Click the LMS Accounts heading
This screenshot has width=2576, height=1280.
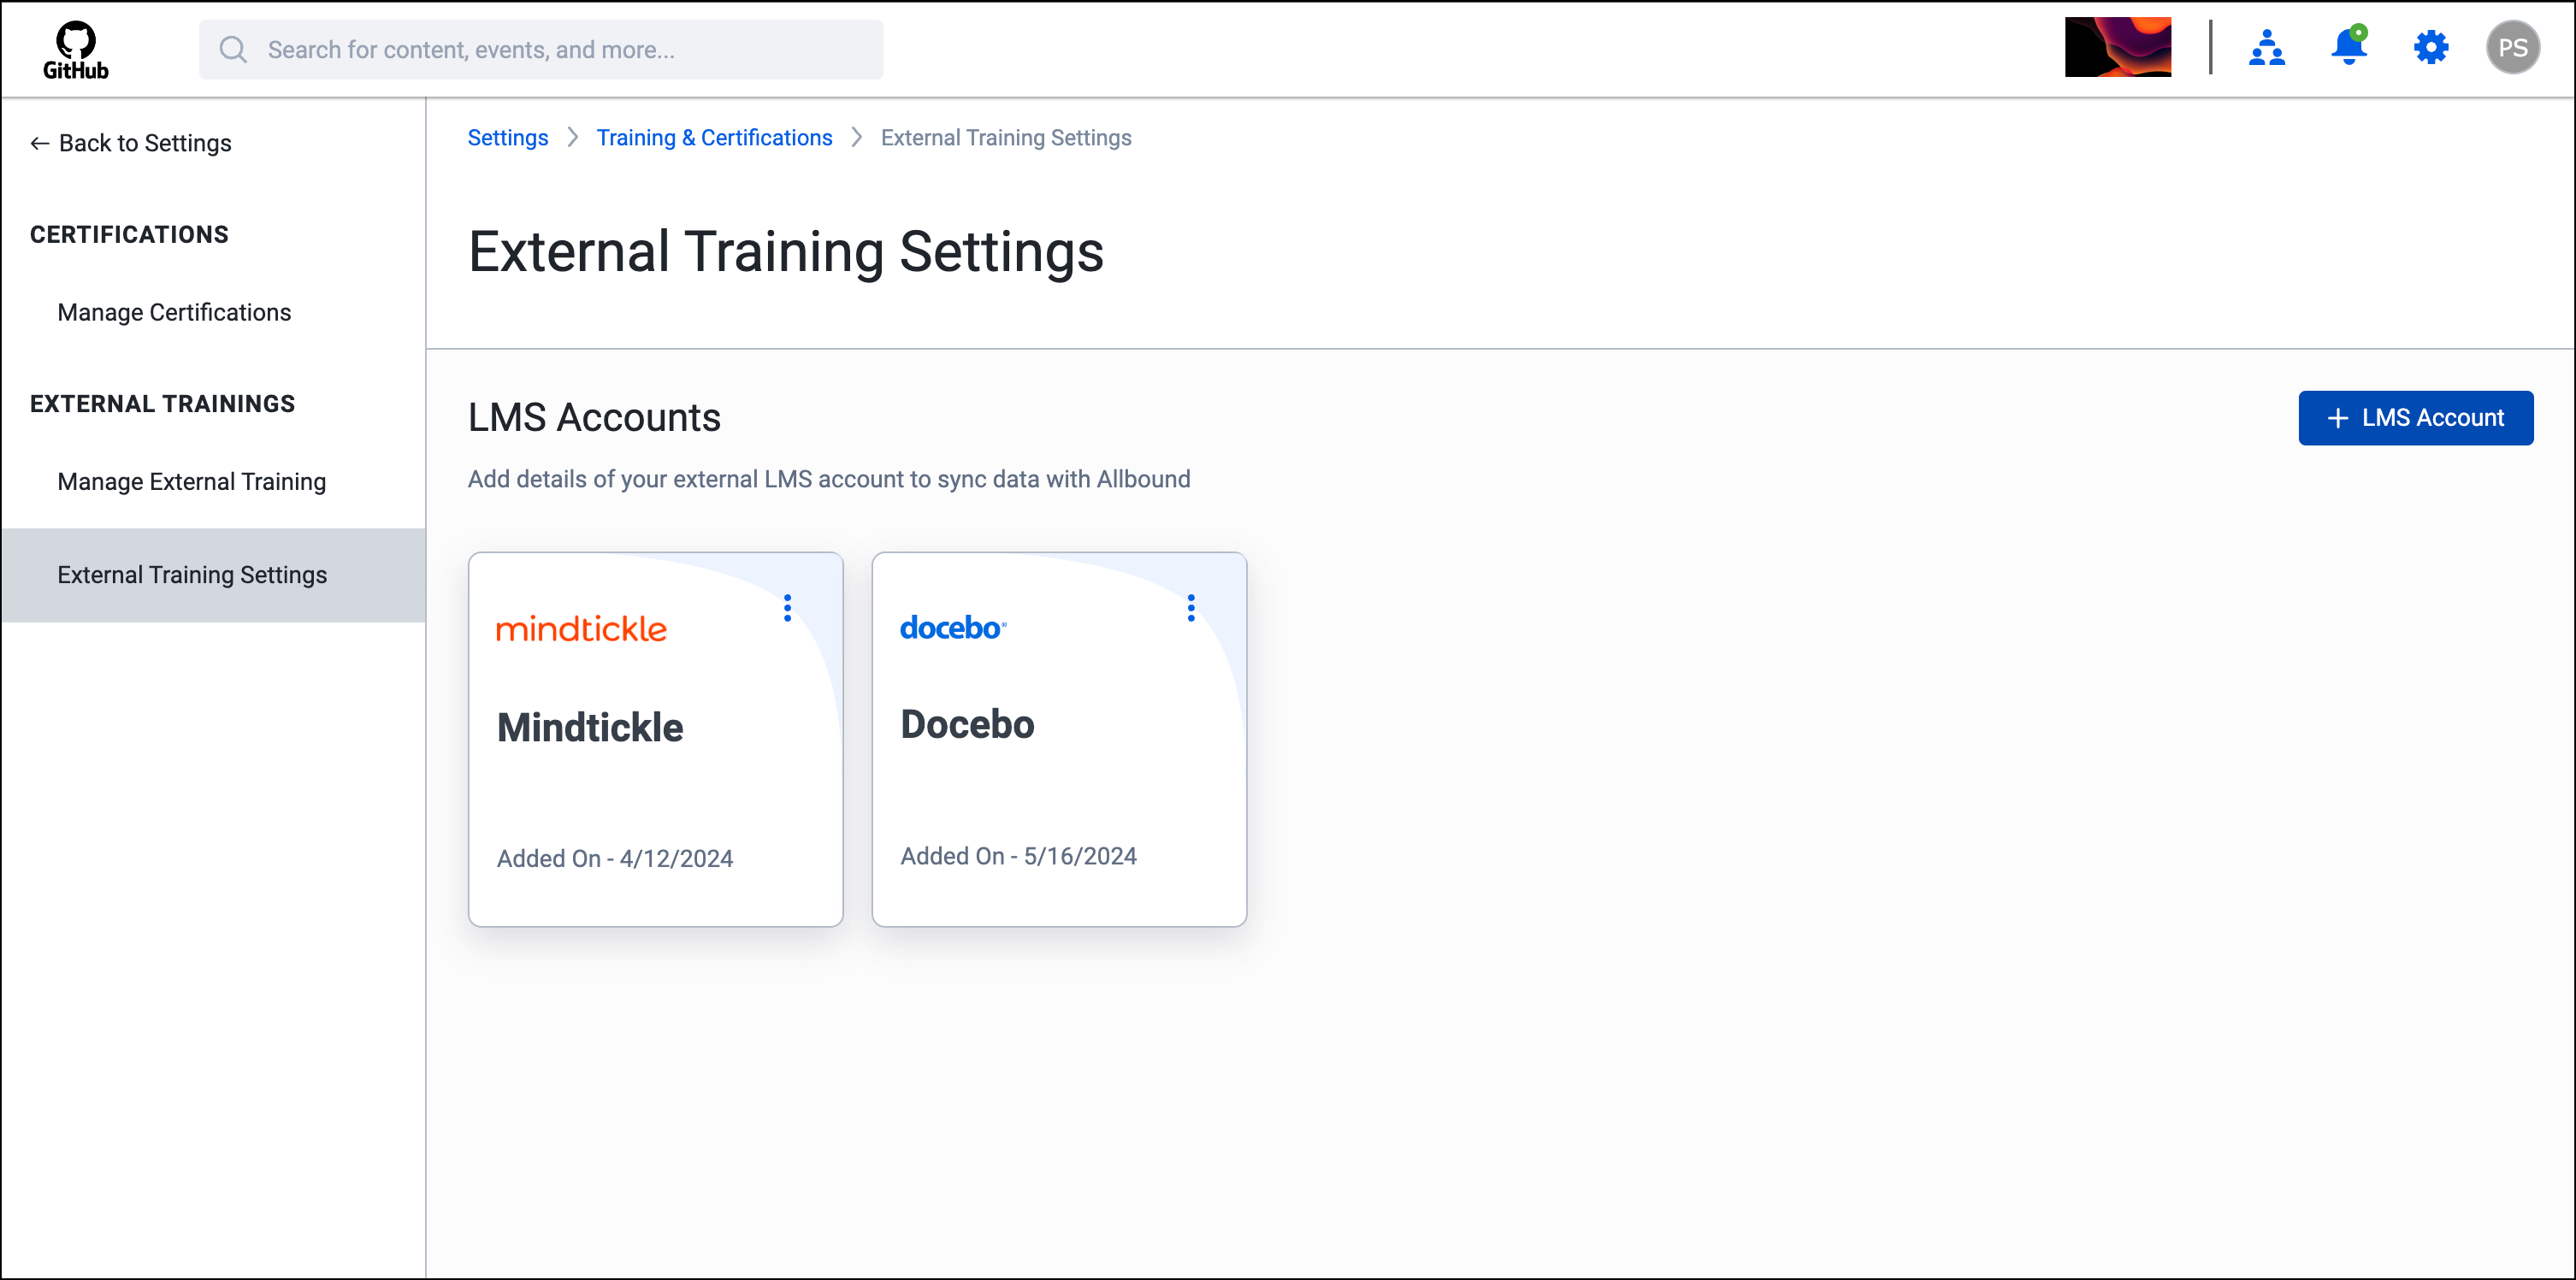click(594, 418)
